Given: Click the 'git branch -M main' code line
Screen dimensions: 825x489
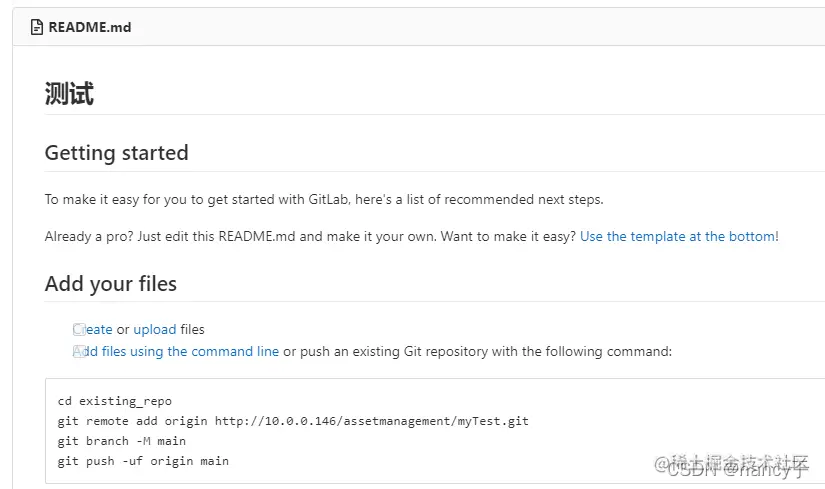Looking at the screenshot, I should click(122, 441).
